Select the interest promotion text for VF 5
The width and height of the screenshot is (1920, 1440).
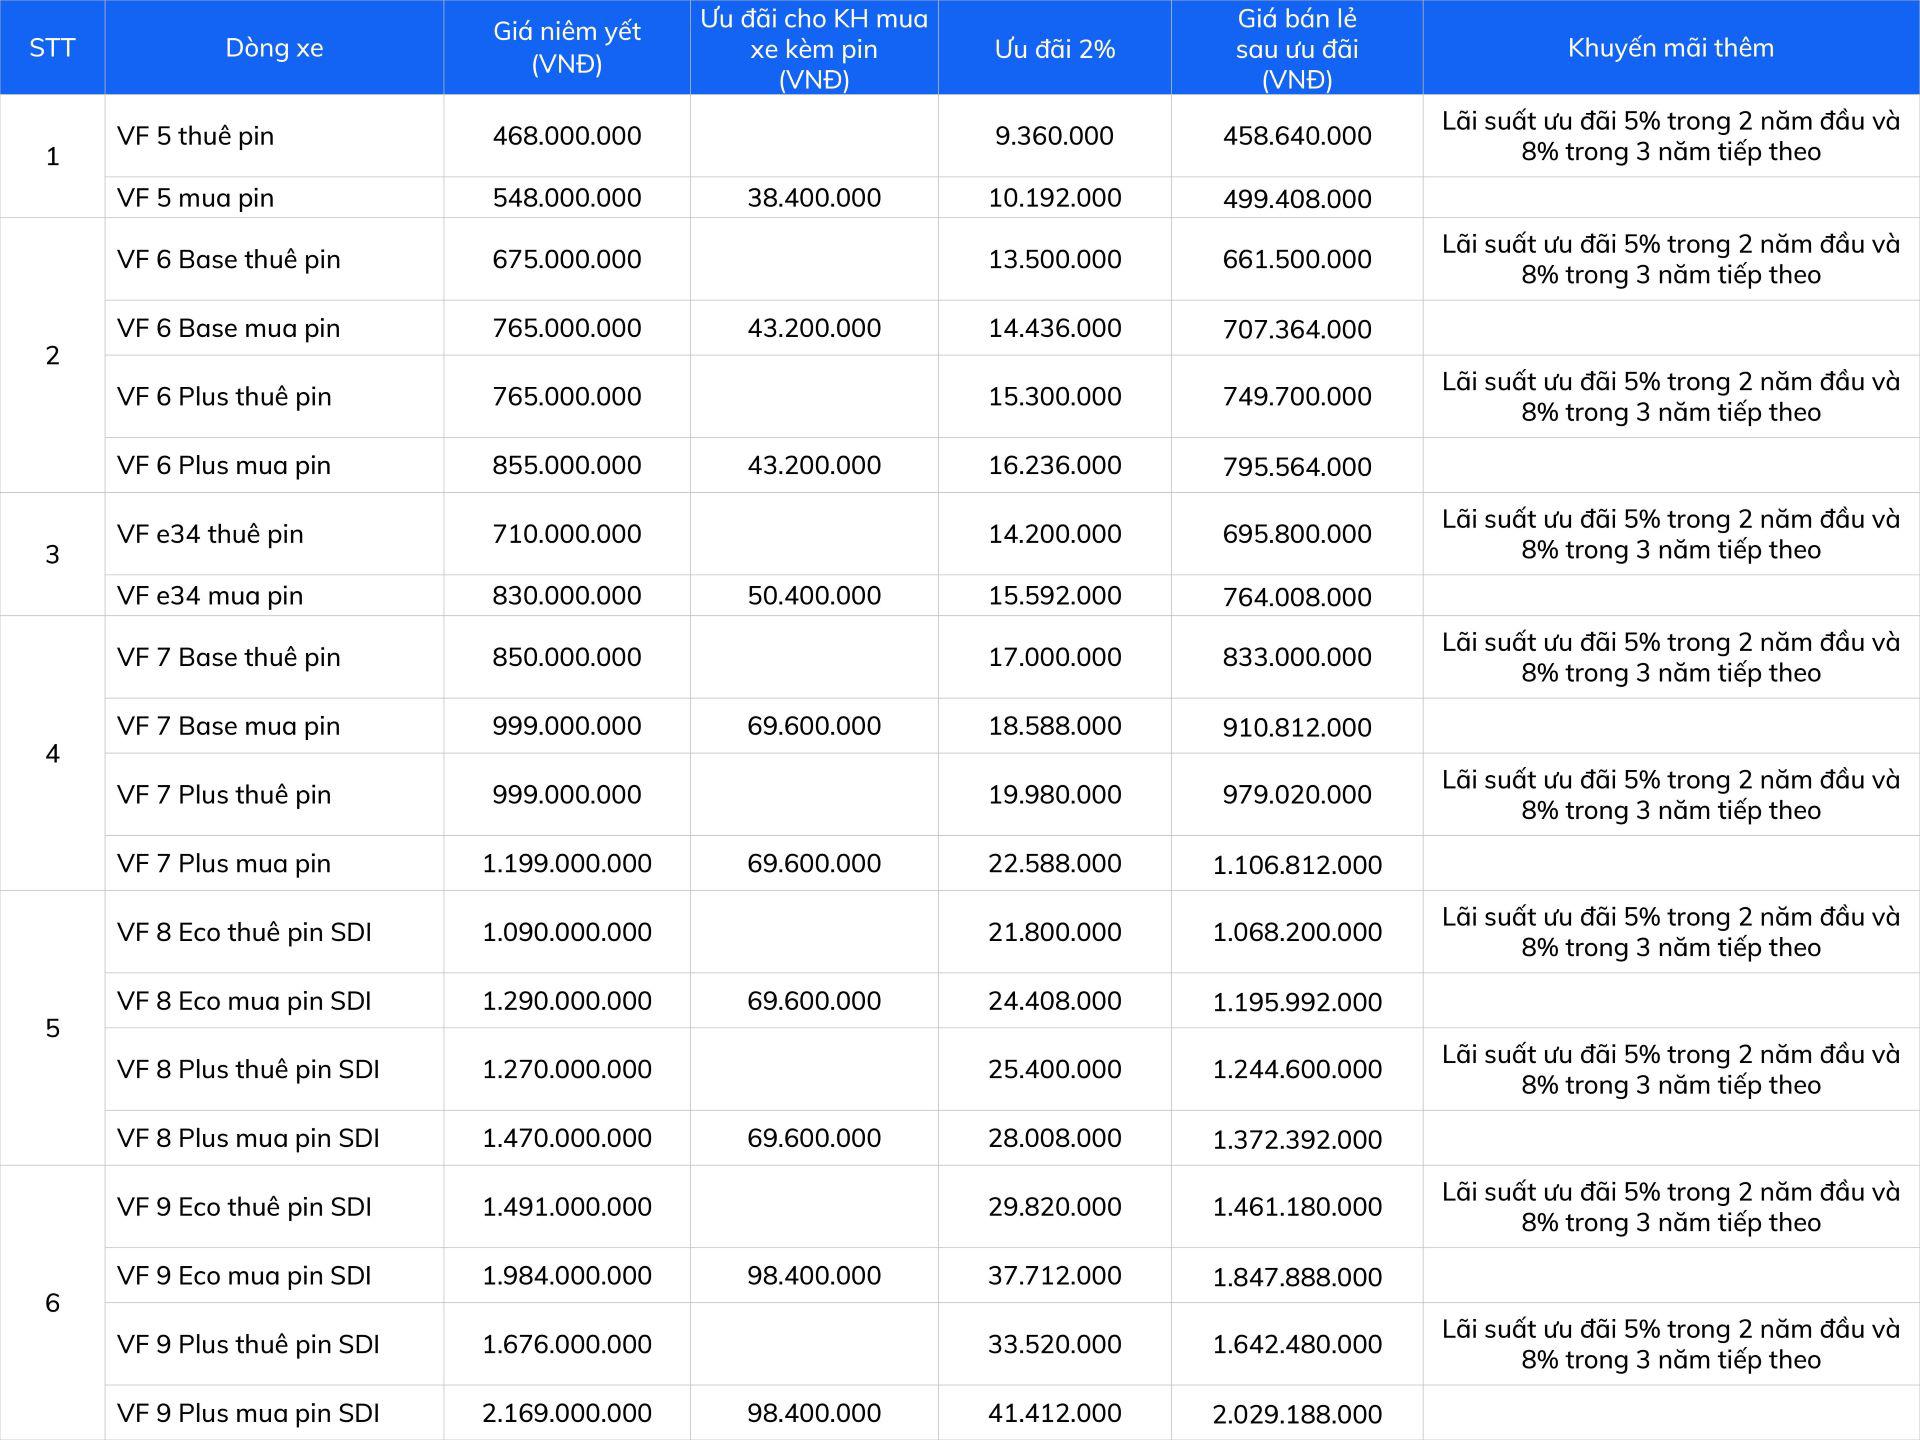[1670, 136]
